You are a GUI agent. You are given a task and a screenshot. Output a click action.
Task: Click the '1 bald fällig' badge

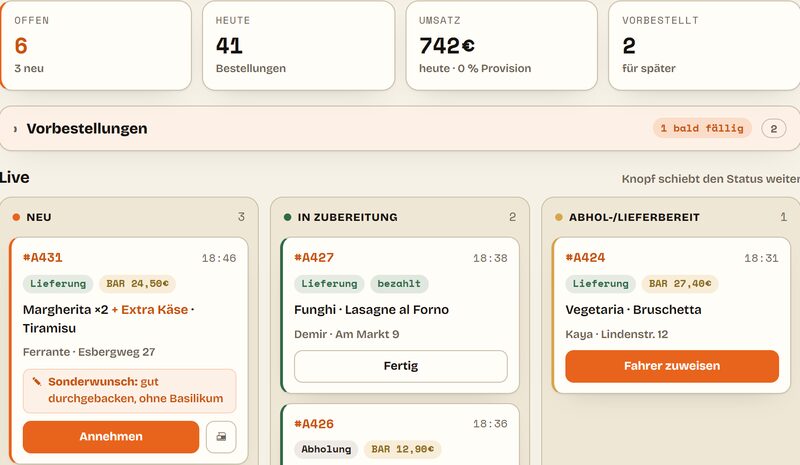(702, 128)
